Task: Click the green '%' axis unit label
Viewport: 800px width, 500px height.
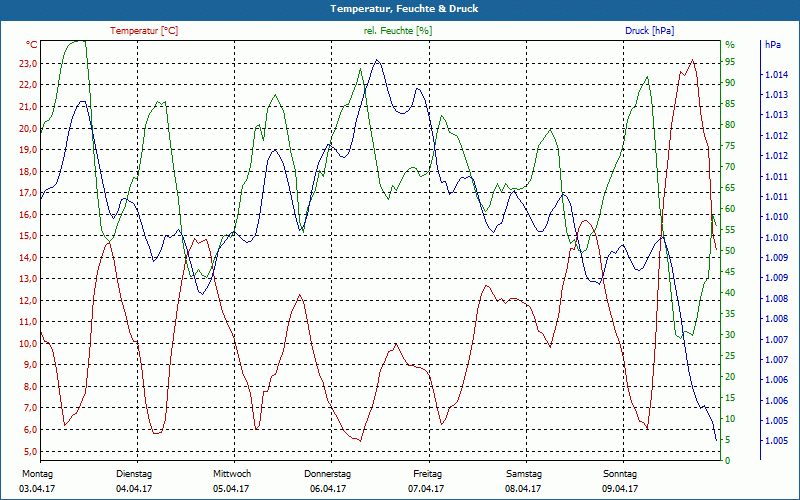Action: [730, 45]
